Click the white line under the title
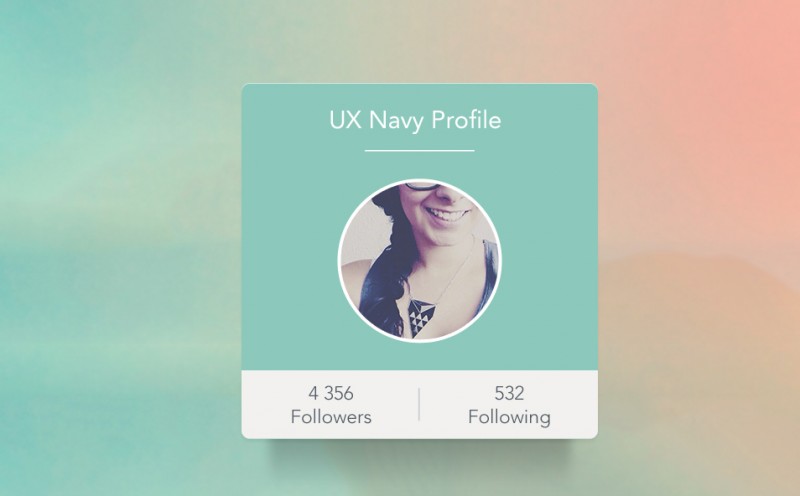 tap(419, 151)
